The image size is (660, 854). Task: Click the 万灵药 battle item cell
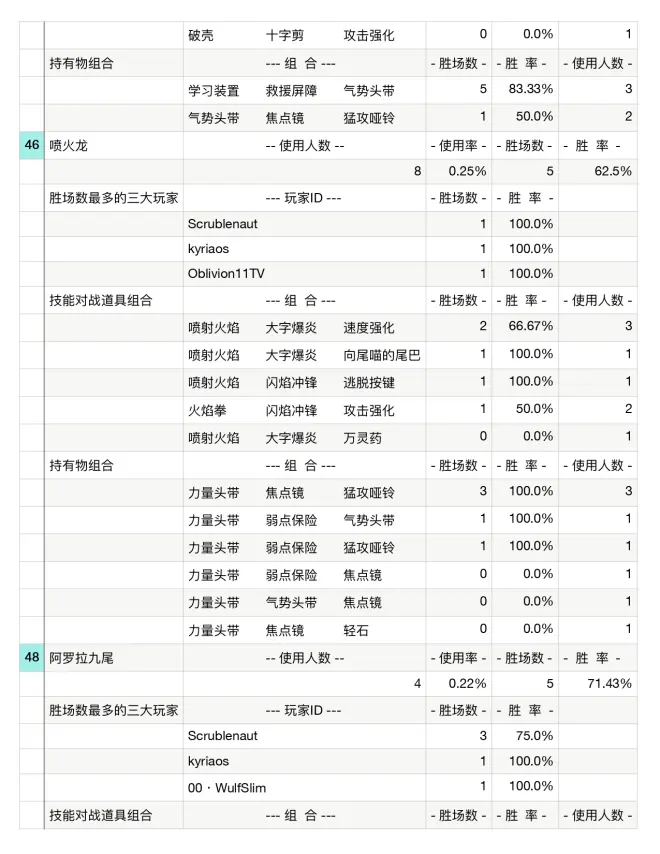tap(362, 436)
